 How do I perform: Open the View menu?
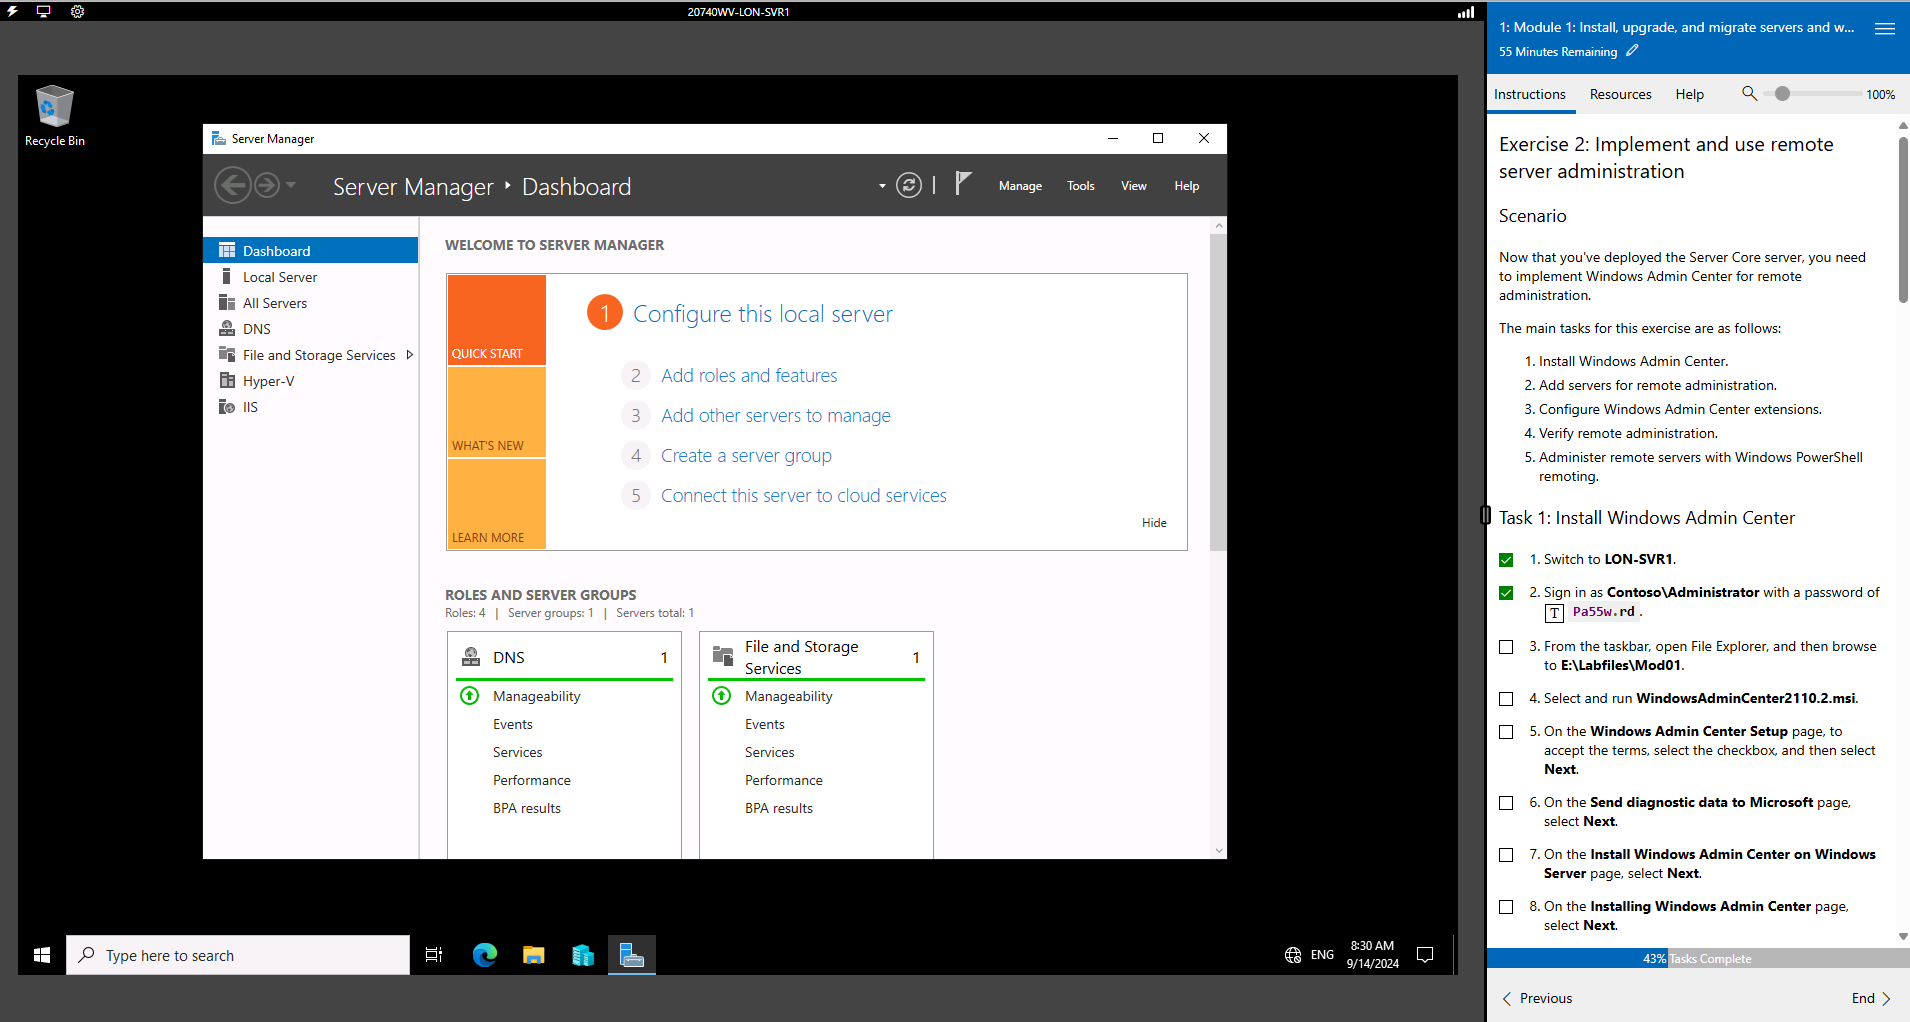1134,186
